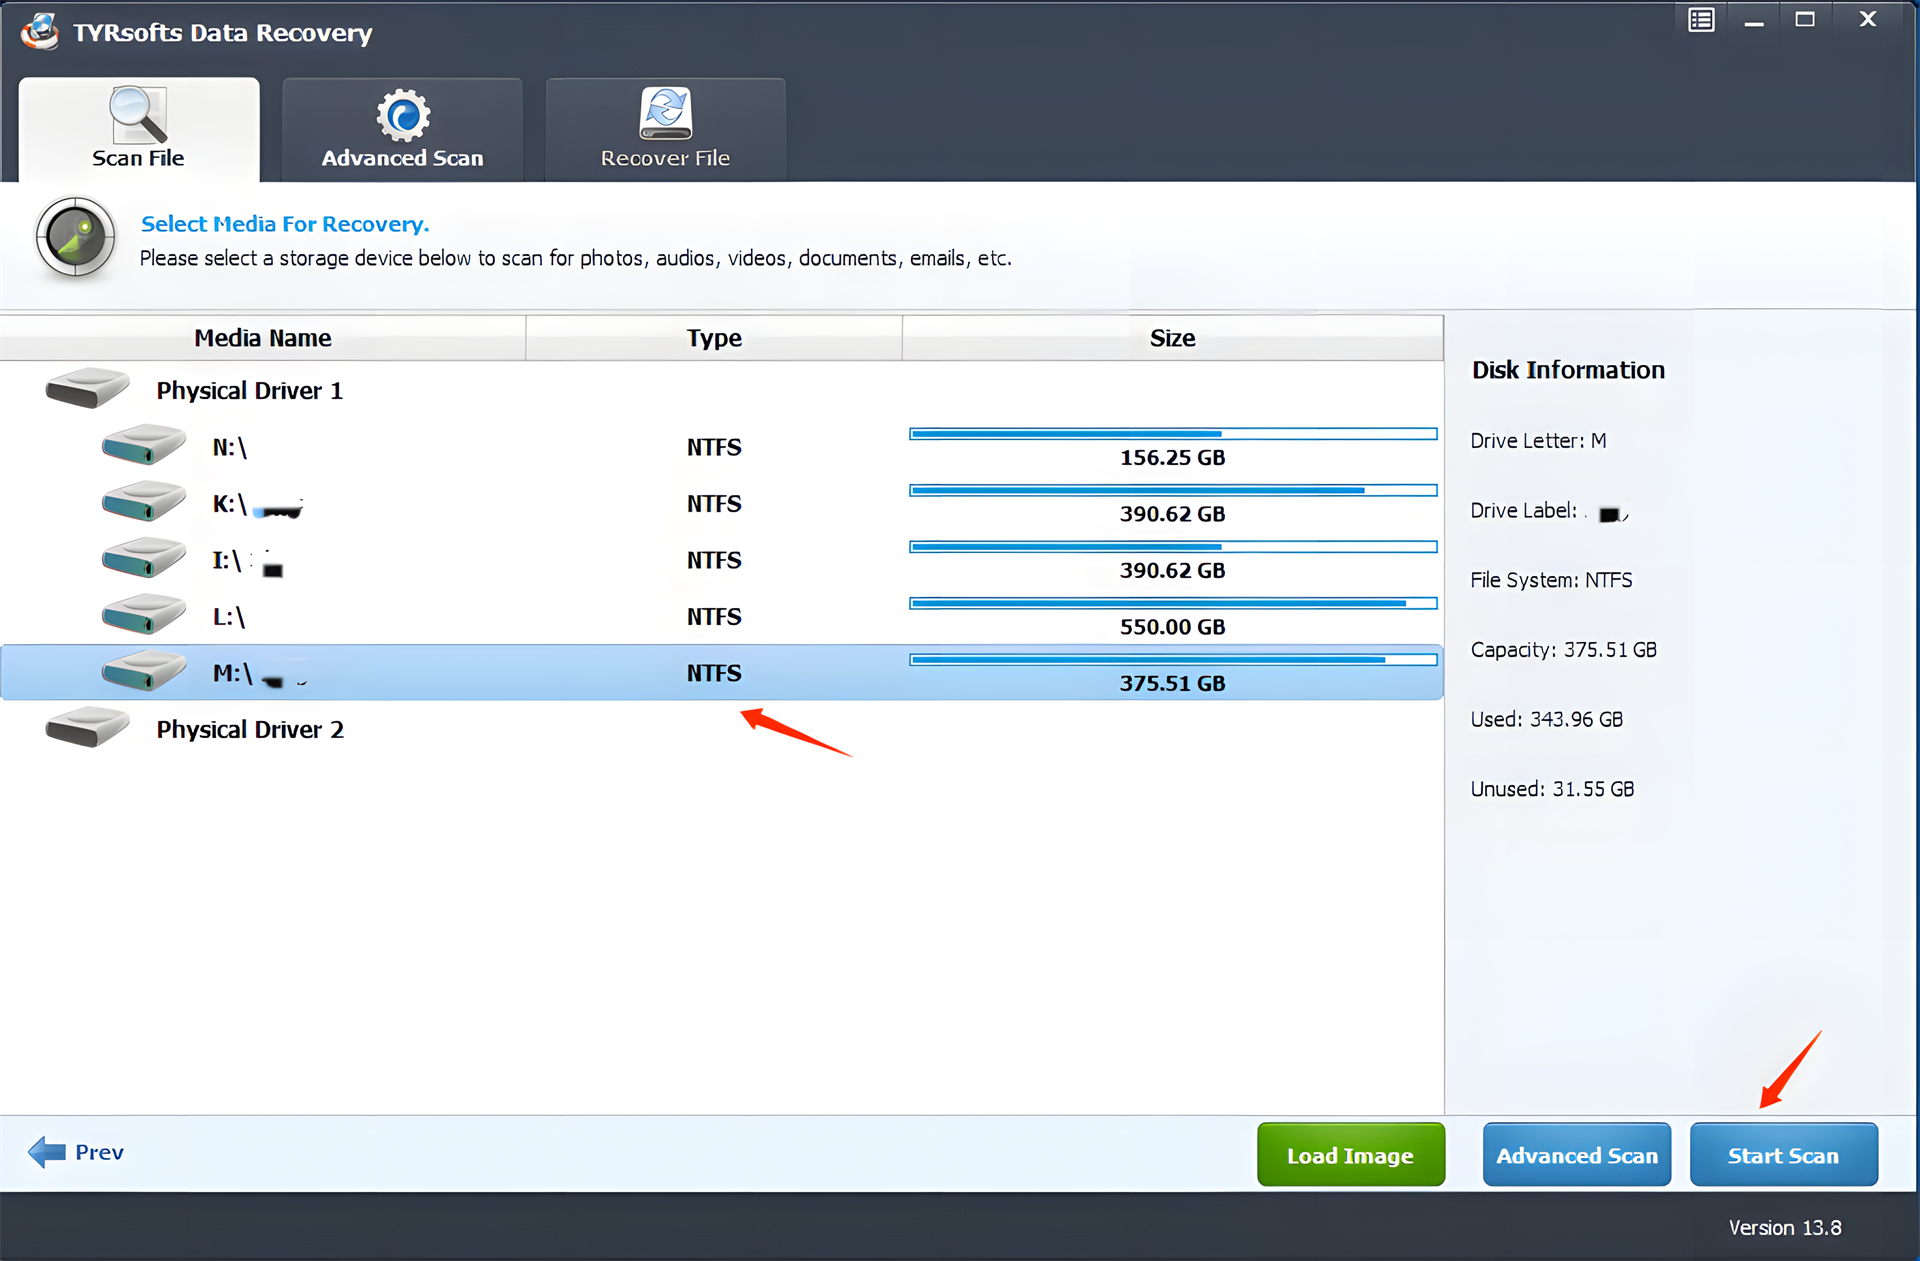Select the Physical Driver 1 tree node
Image resolution: width=1920 pixels, height=1261 pixels.
(249, 391)
